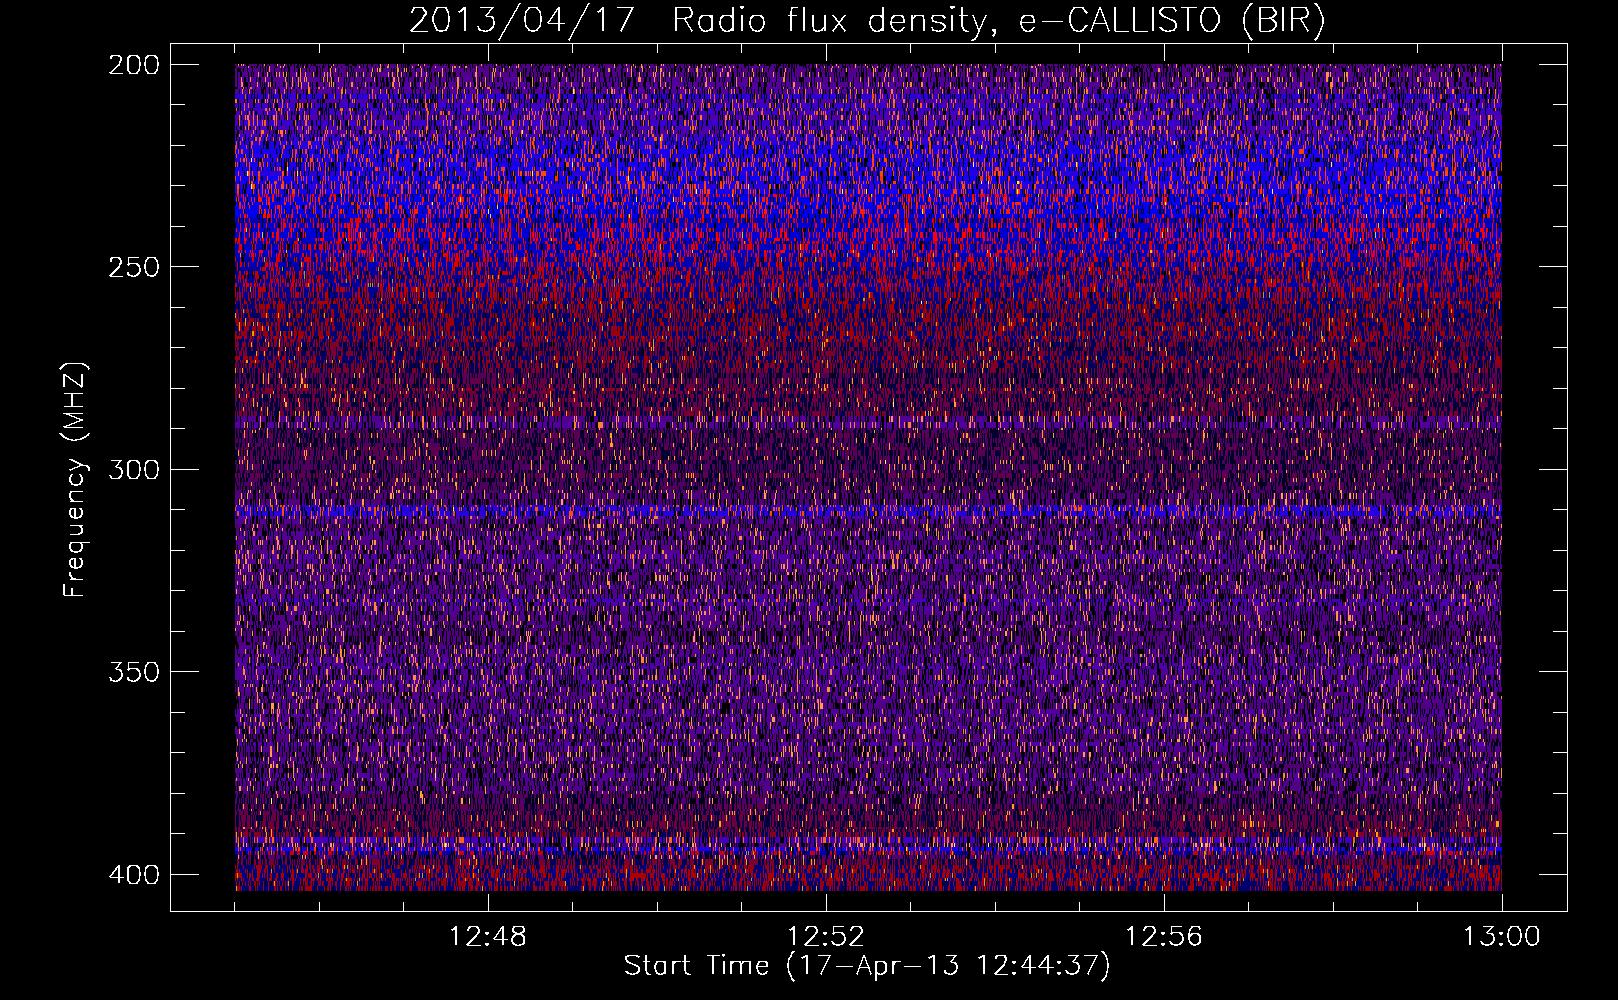Click the 12:48 time tick label
The width and height of the screenshot is (1618, 1000).
[488, 937]
